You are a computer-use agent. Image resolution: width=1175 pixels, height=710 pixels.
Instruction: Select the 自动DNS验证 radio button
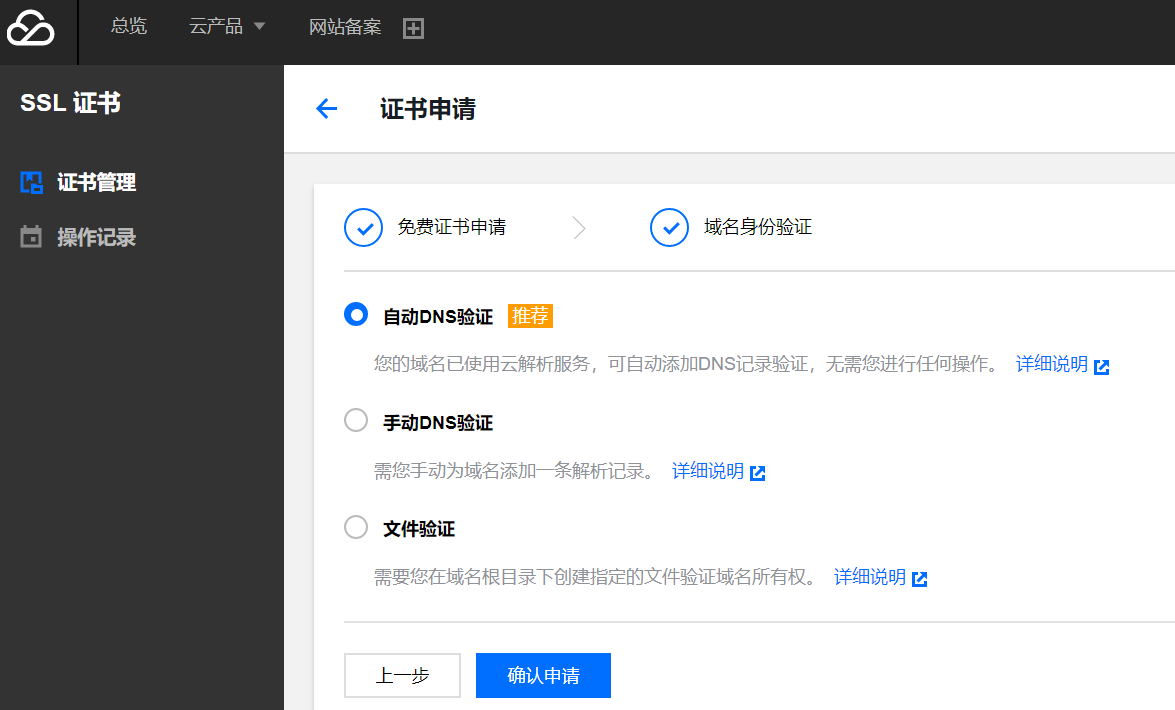pyautogui.click(x=356, y=314)
